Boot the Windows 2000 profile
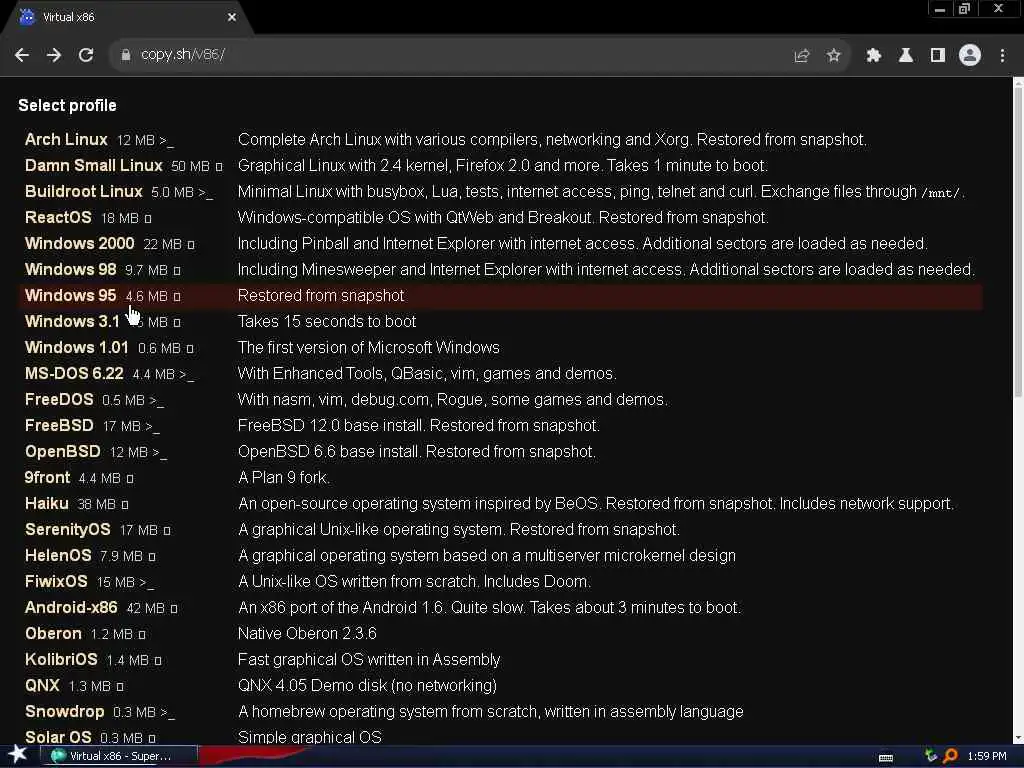 pyautogui.click(x=79, y=244)
